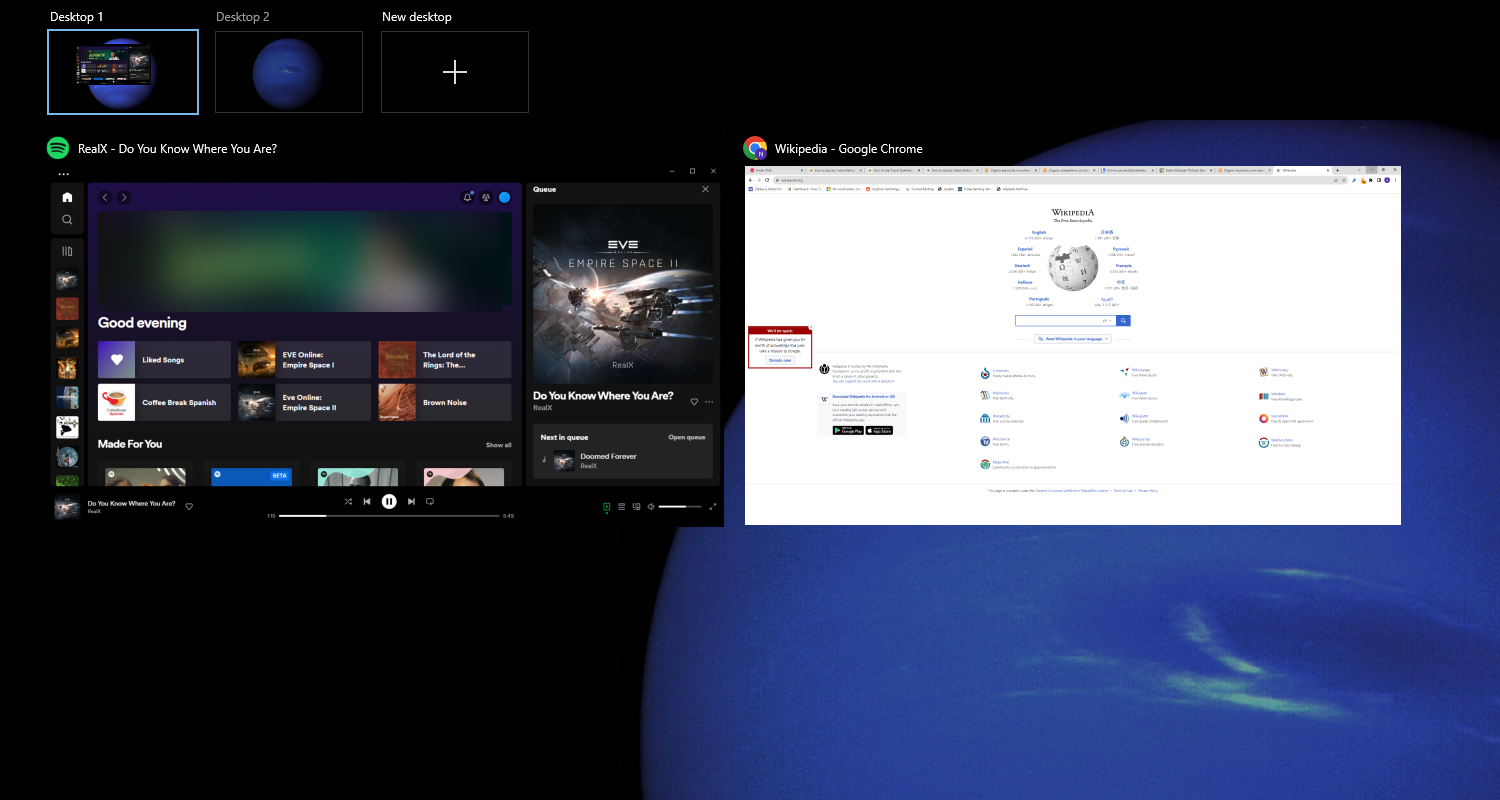This screenshot has width=1500, height=800.
Task: Open Friend Activity icon in Spotify
Action: pos(486,197)
